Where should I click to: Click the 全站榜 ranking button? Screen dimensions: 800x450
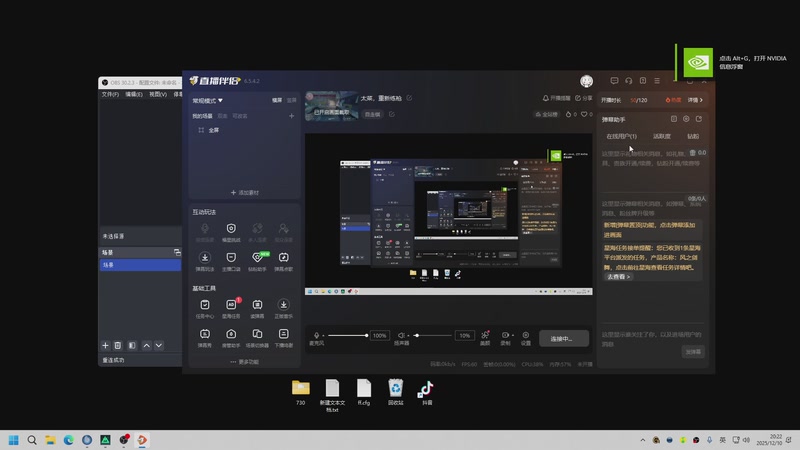[546, 114]
